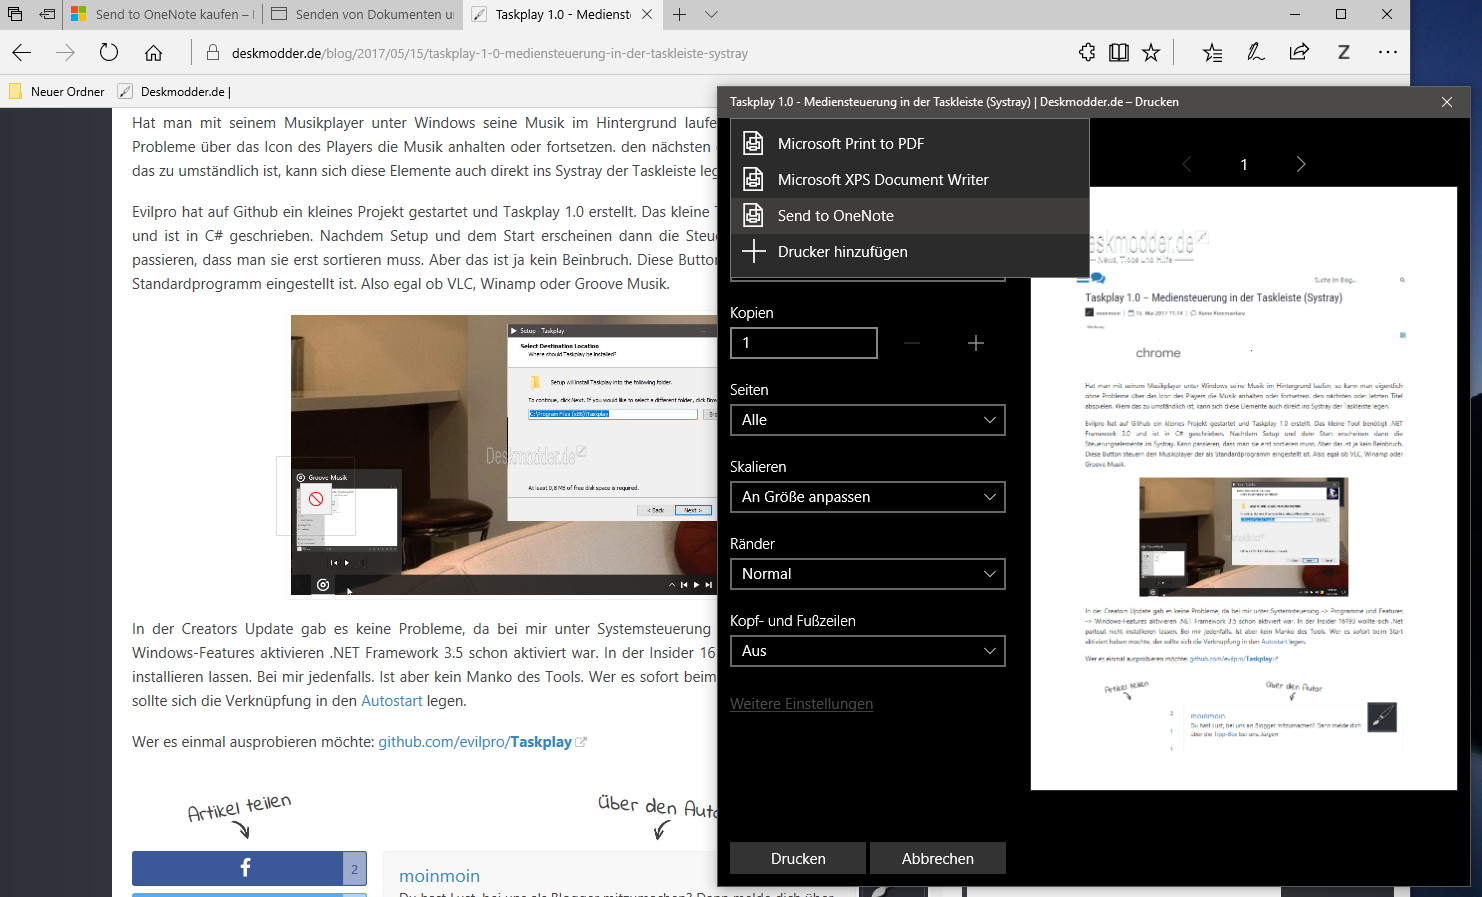Viewport: 1482px width, 897px height.
Task: Enable reading view book icon
Action: click(1119, 53)
